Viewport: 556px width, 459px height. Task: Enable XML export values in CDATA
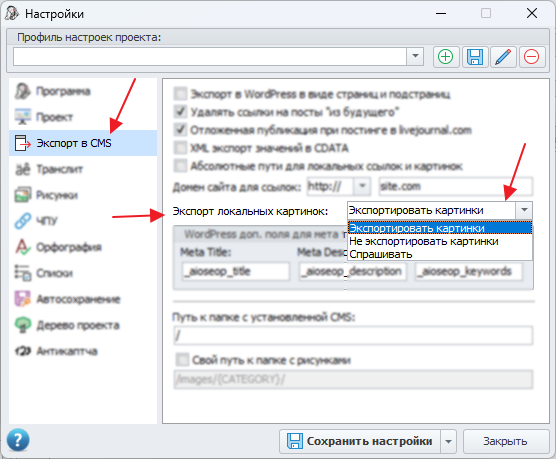[x=180, y=148]
